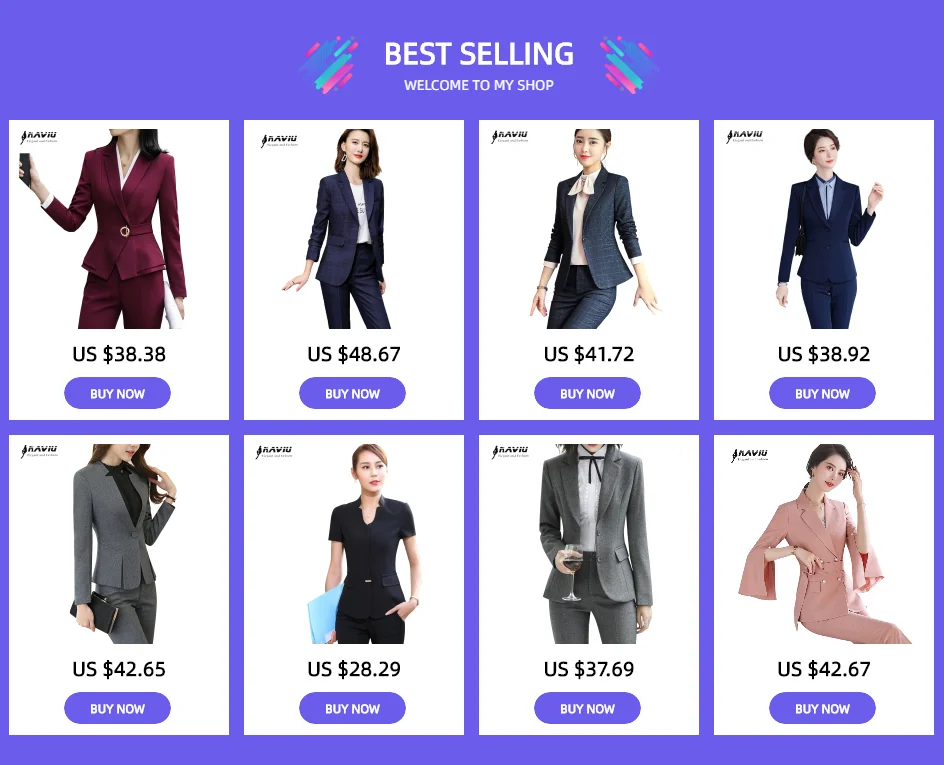Viewport: 944px width, 765px height.
Task: Click BUY NOW under US $37.69
Action: tap(587, 708)
